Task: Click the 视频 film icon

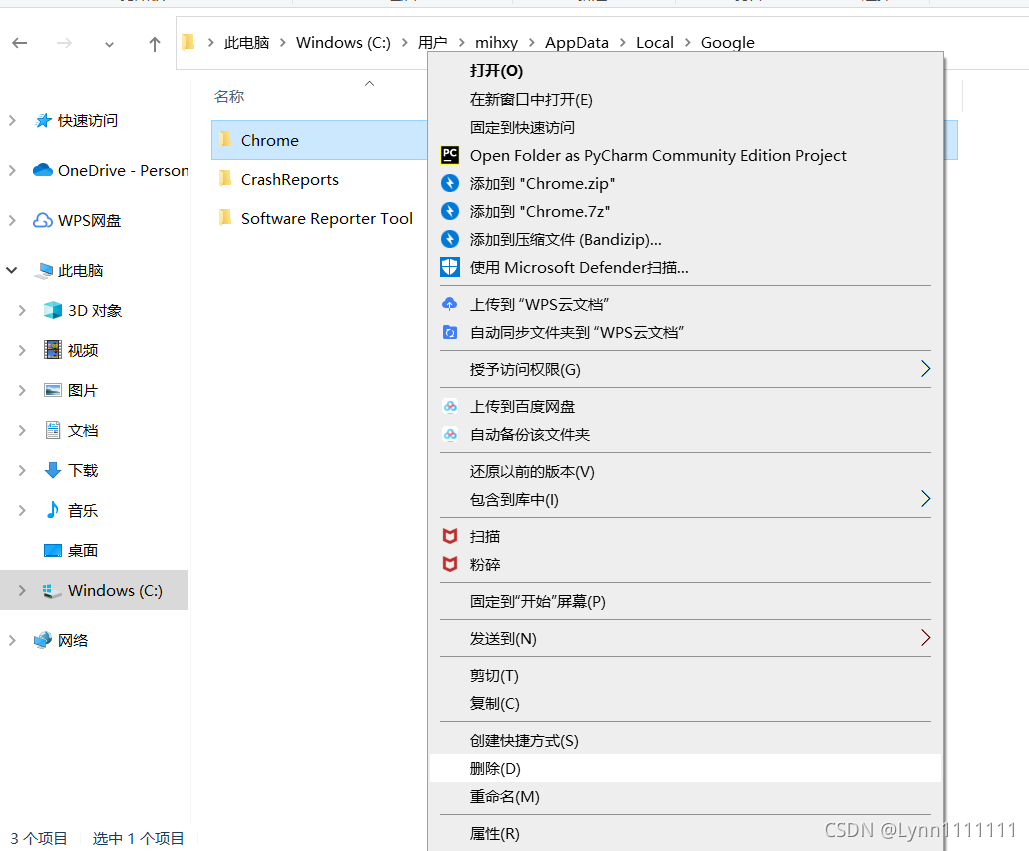Action: tap(52, 350)
